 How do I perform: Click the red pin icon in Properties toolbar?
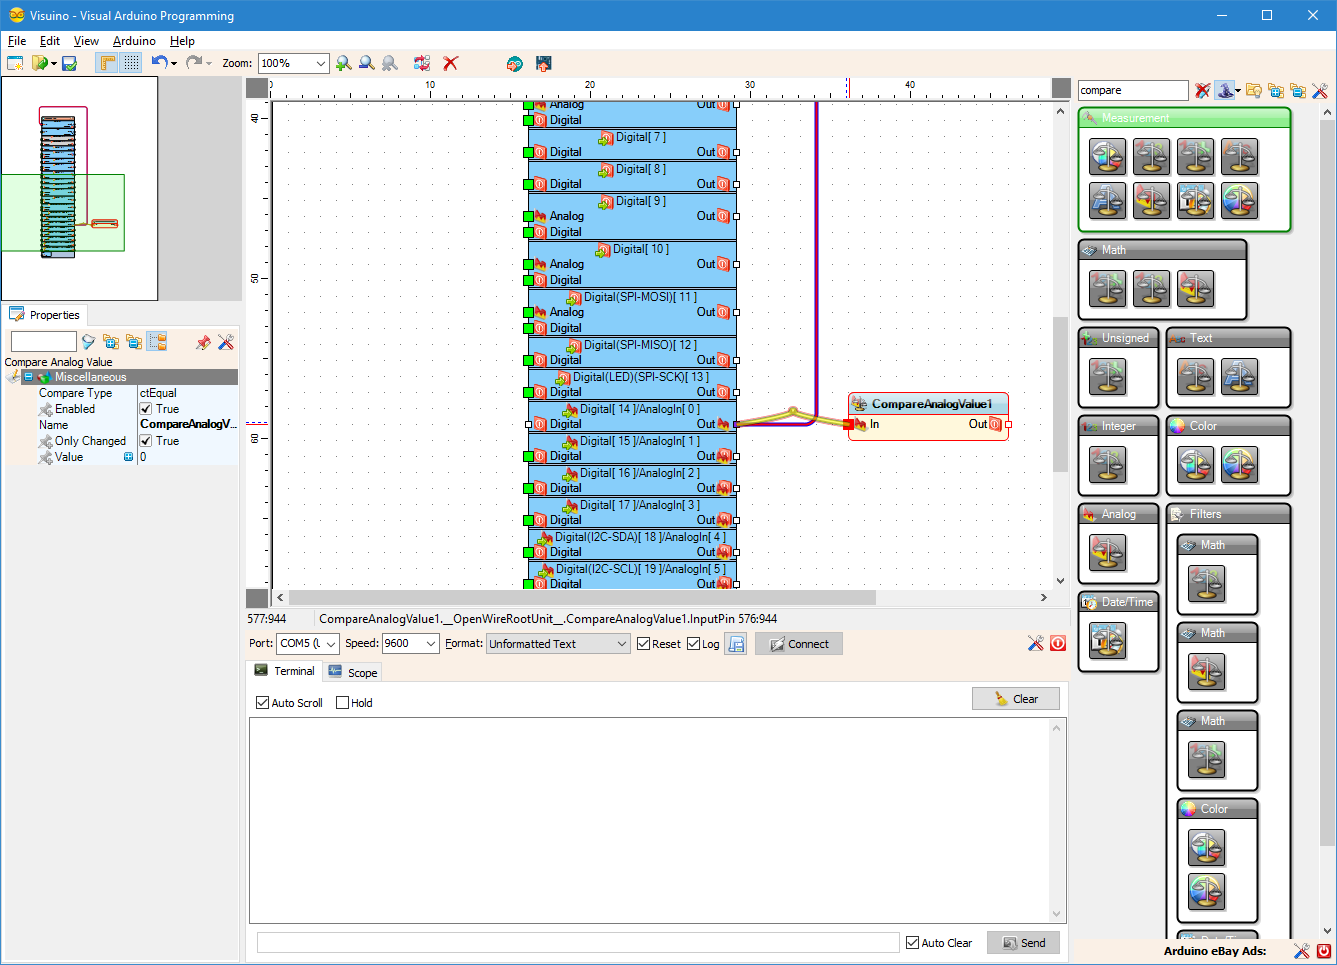coord(203,342)
